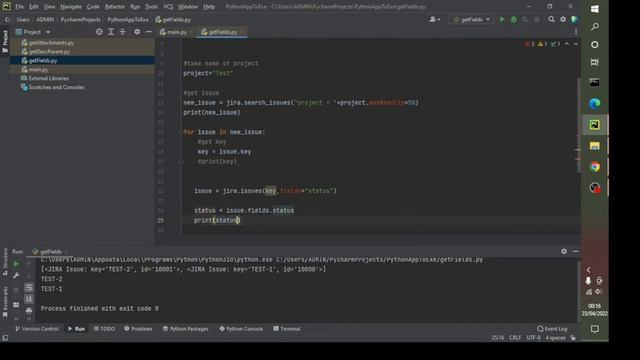Screen dimensions: 640x360
Task: Open the Version Control tool window
Action: click(37, 329)
